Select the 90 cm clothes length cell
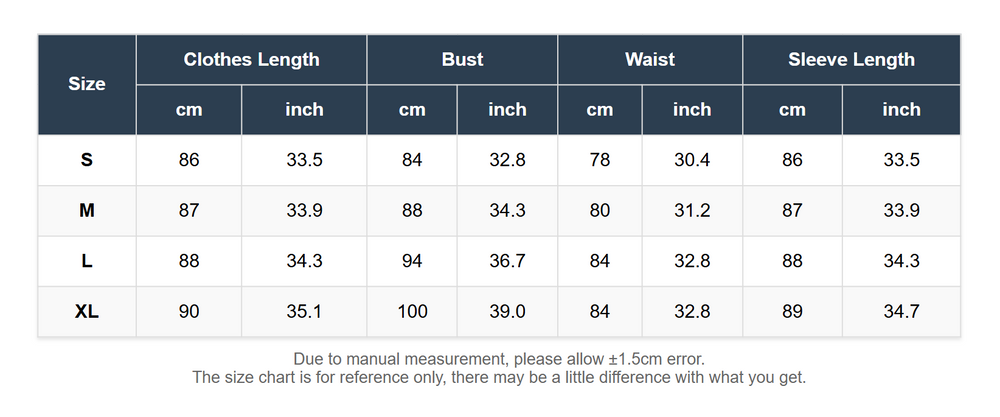The image size is (1000, 417). point(189,312)
